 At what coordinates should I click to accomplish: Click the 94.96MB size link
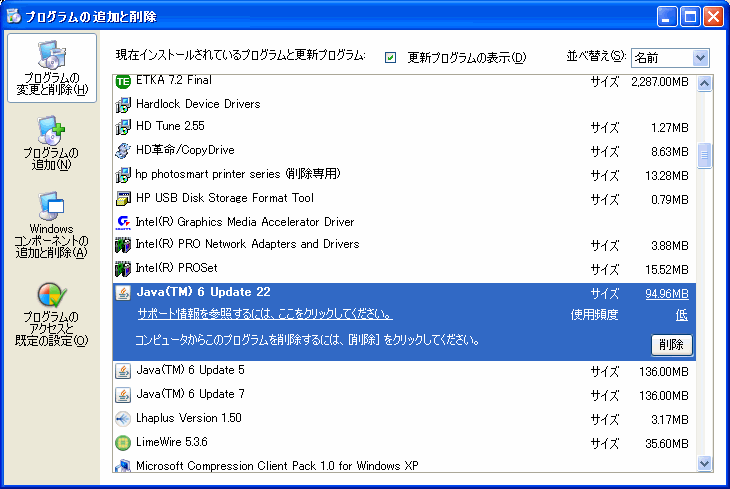click(x=667, y=293)
